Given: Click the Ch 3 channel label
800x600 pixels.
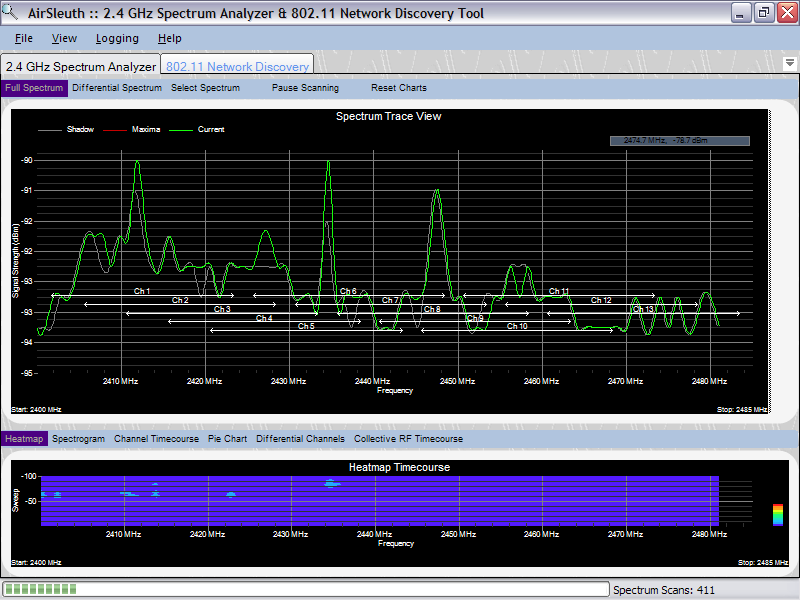Looking at the screenshot, I should [x=222, y=309].
